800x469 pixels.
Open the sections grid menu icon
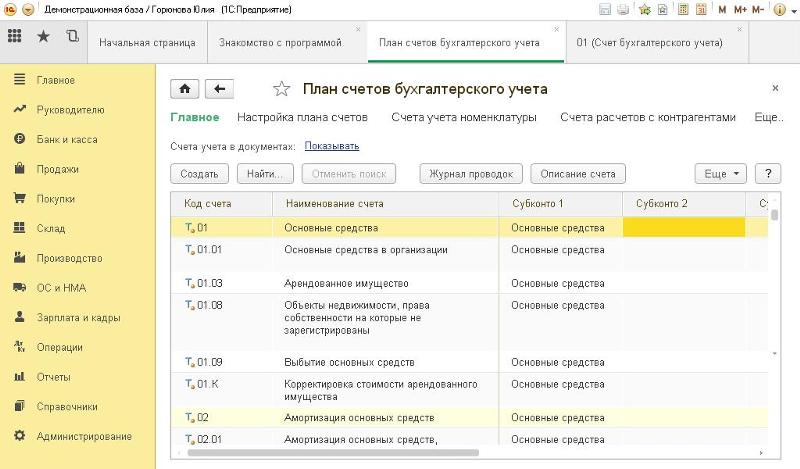15,36
